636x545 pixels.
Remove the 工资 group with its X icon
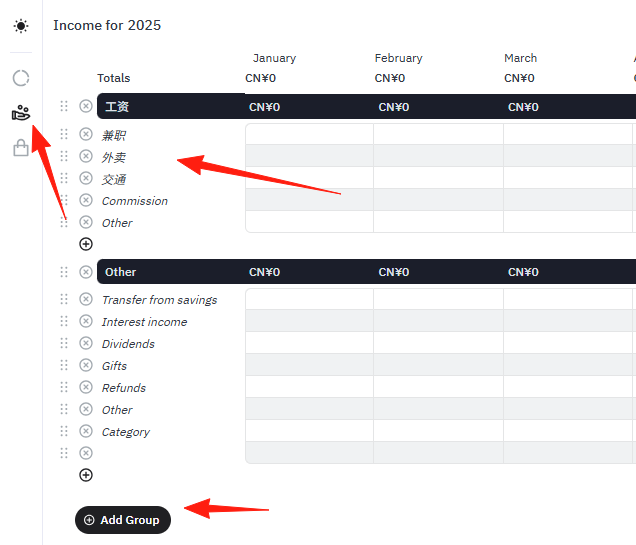tap(86, 106)
